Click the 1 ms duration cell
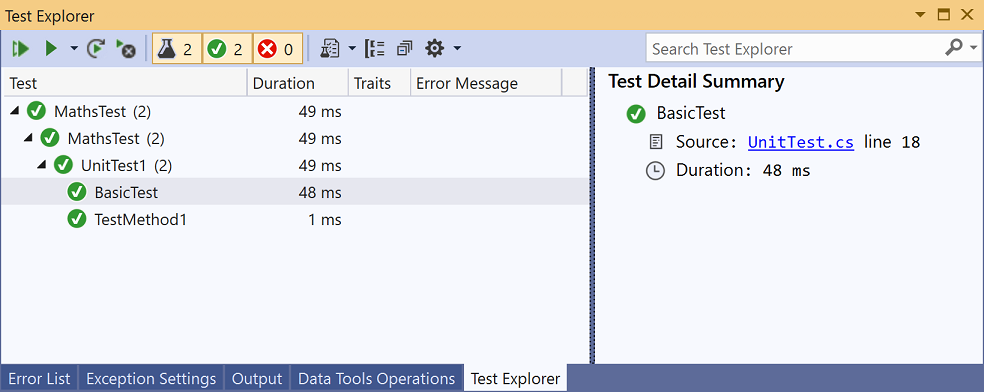The width and height of the screenshot is (984, 392). coord(325,220)
